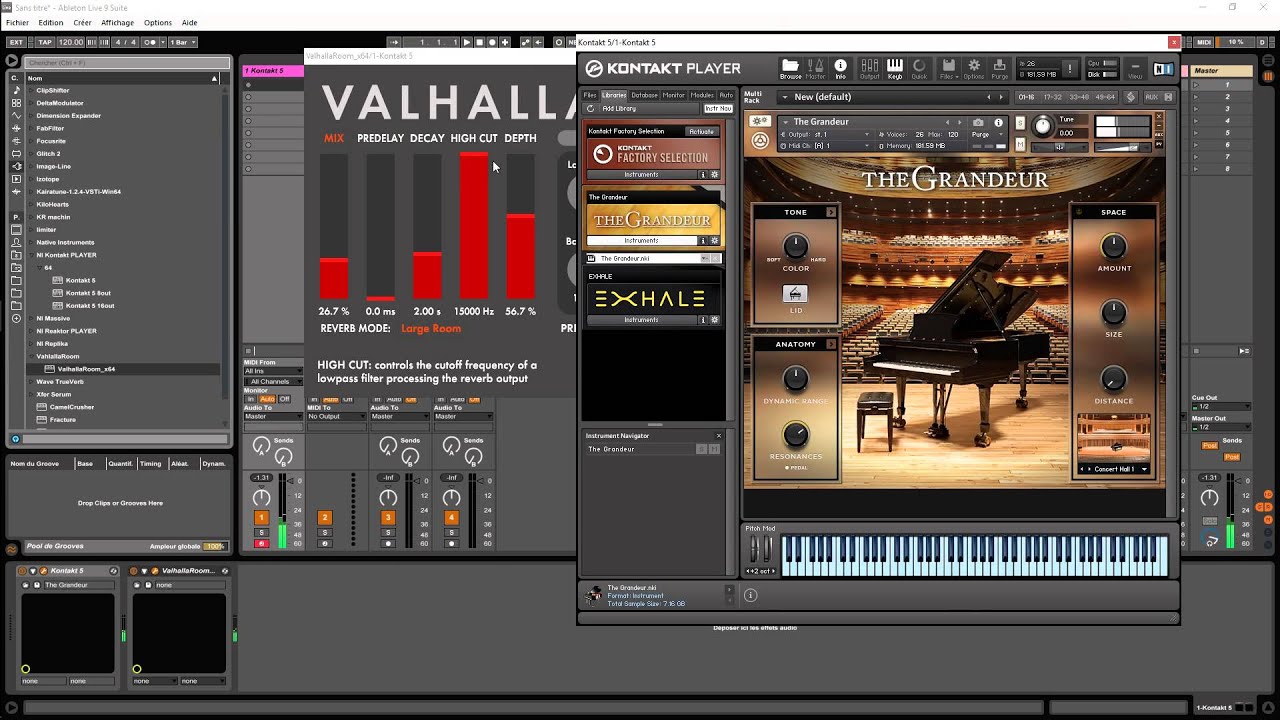The height and width of the screenshot is (720, 1280).
Task: Open Factory Selection library info icon
Action: point(702,174)
